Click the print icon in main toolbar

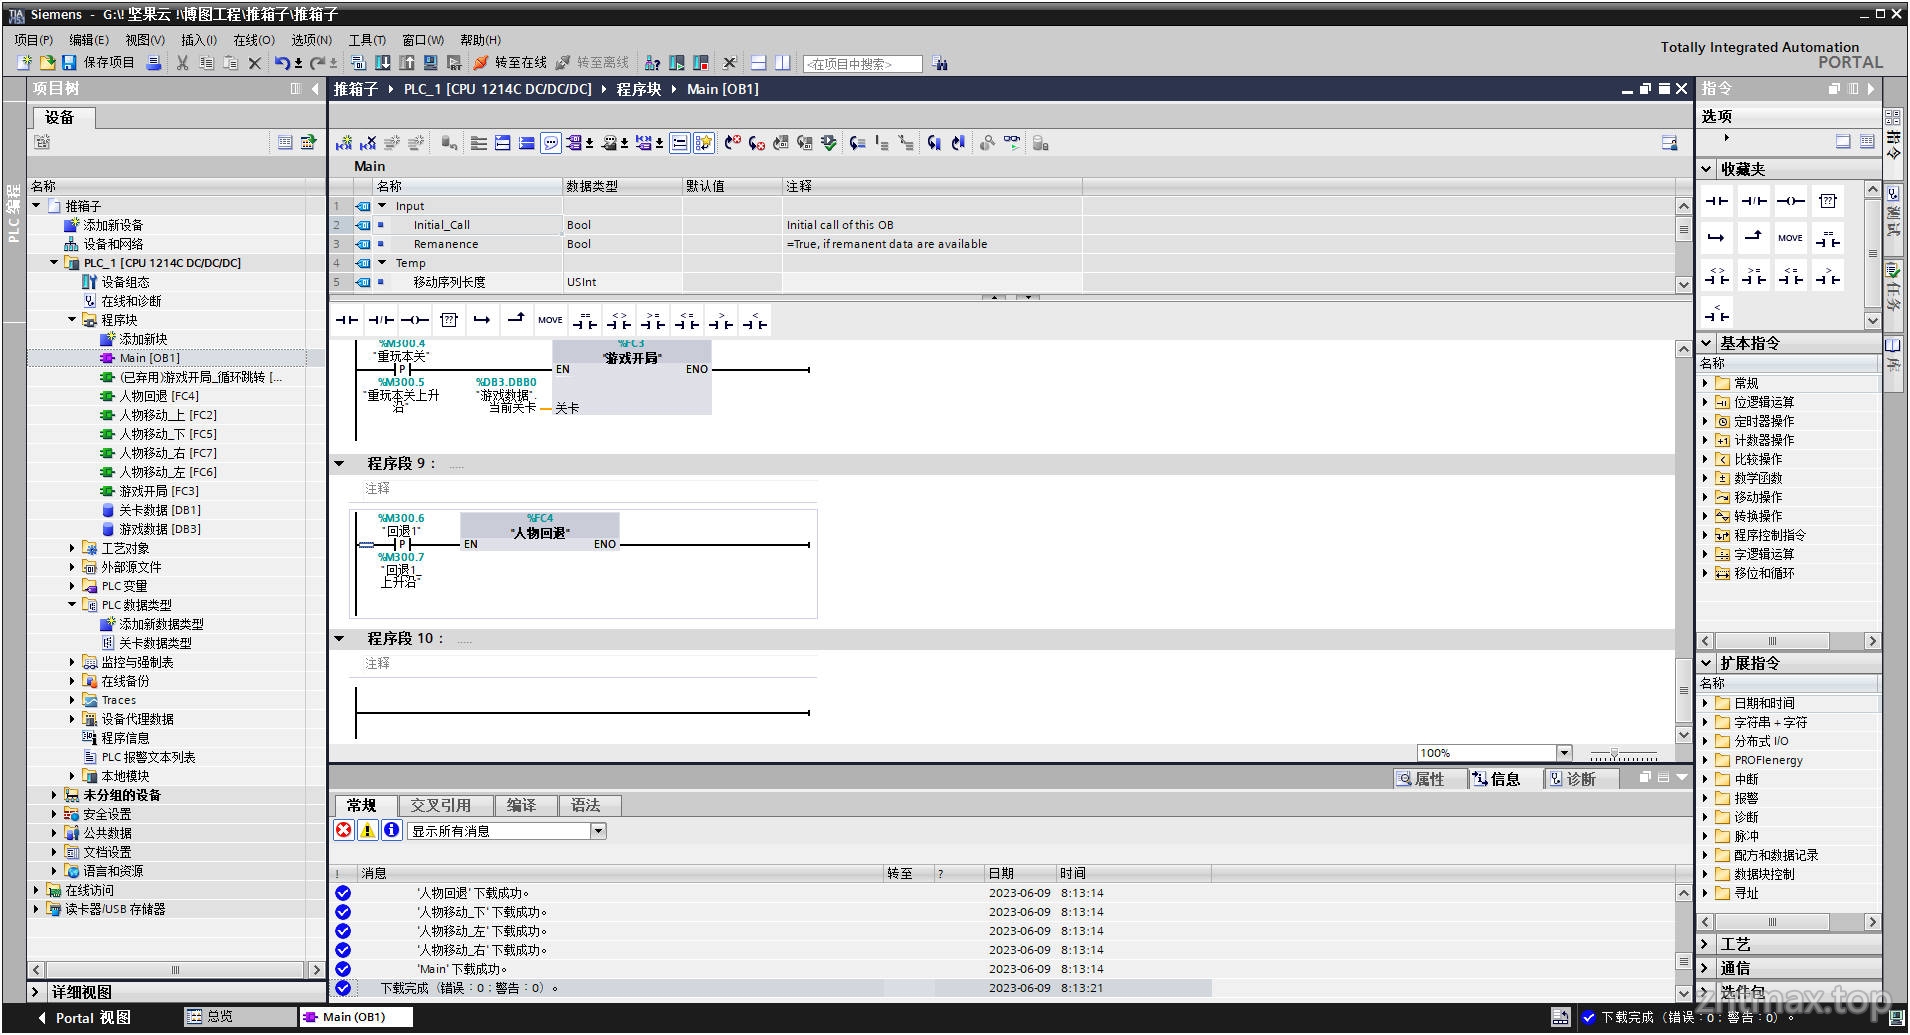[154, 63]
